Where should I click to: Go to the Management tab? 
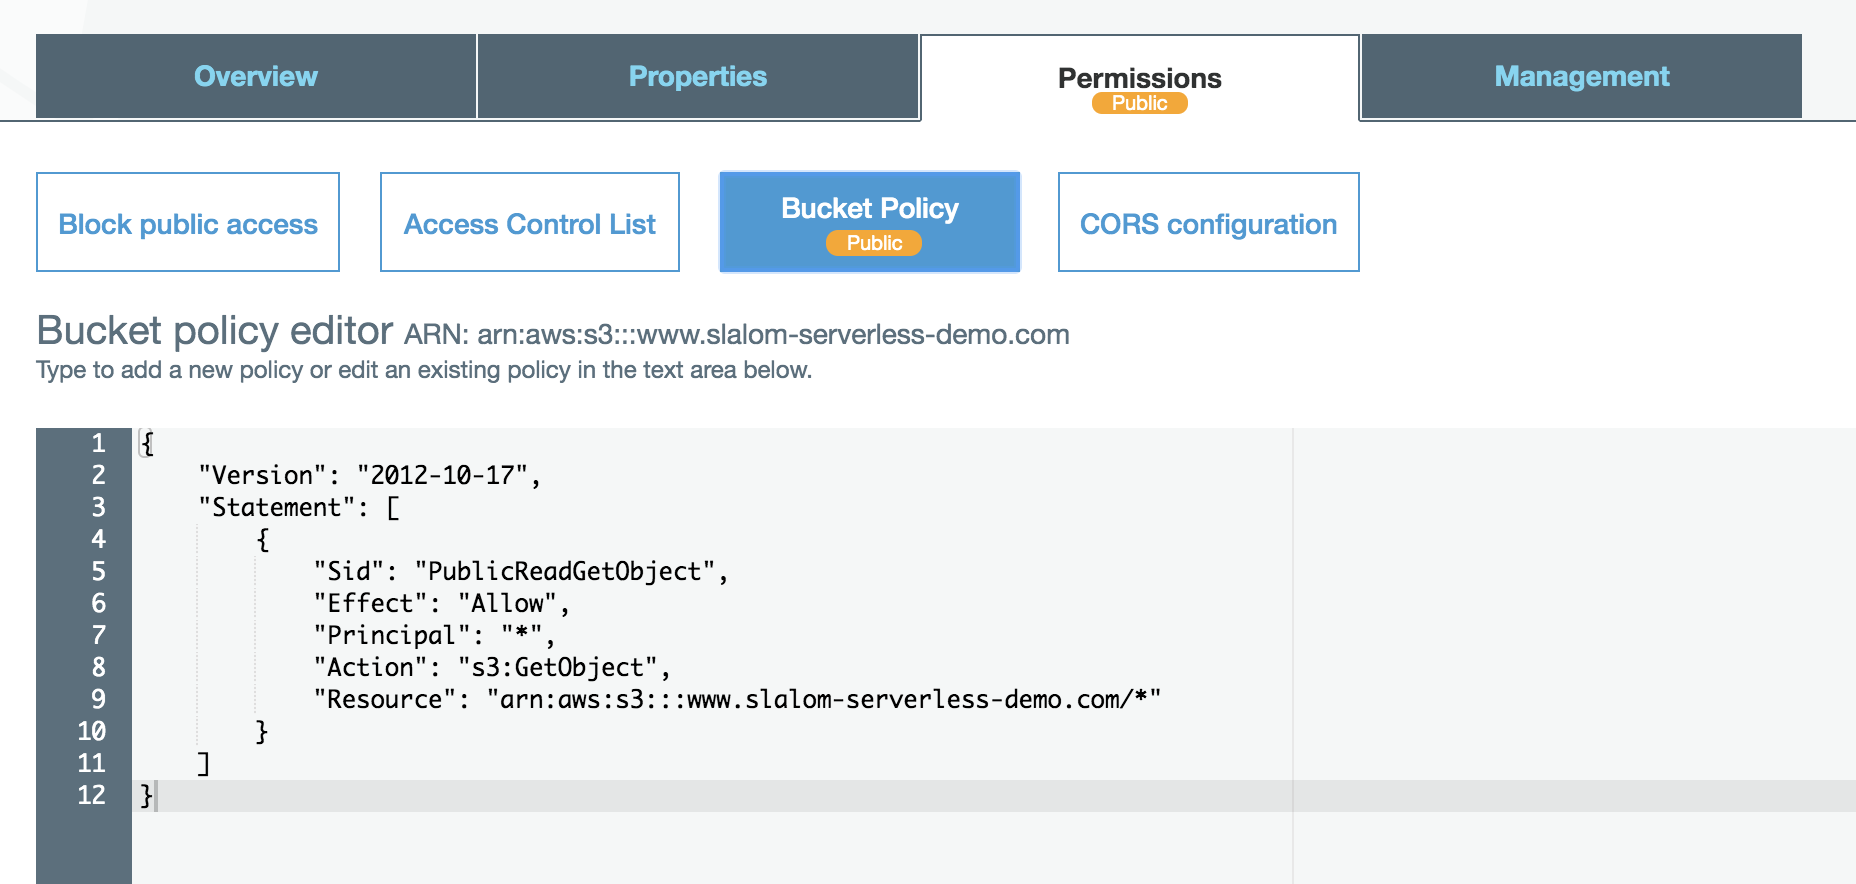[1581, 77]
